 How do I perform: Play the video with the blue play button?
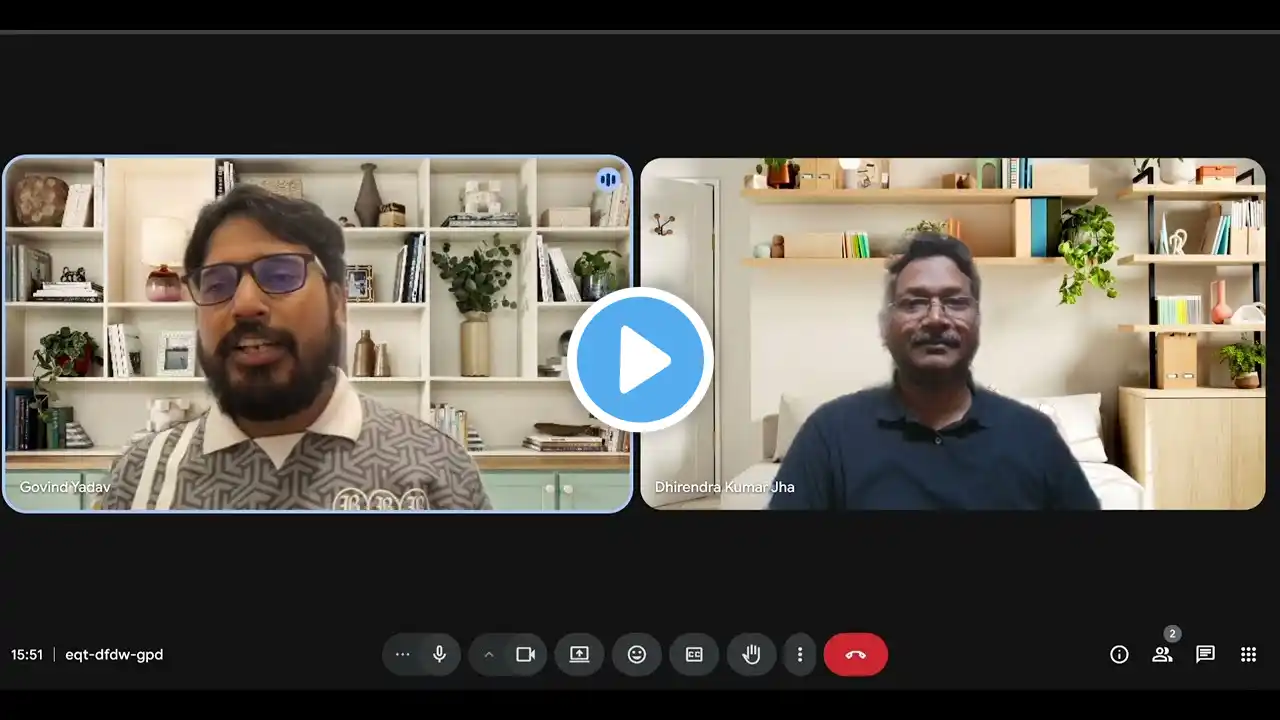[x=640, y=360]
